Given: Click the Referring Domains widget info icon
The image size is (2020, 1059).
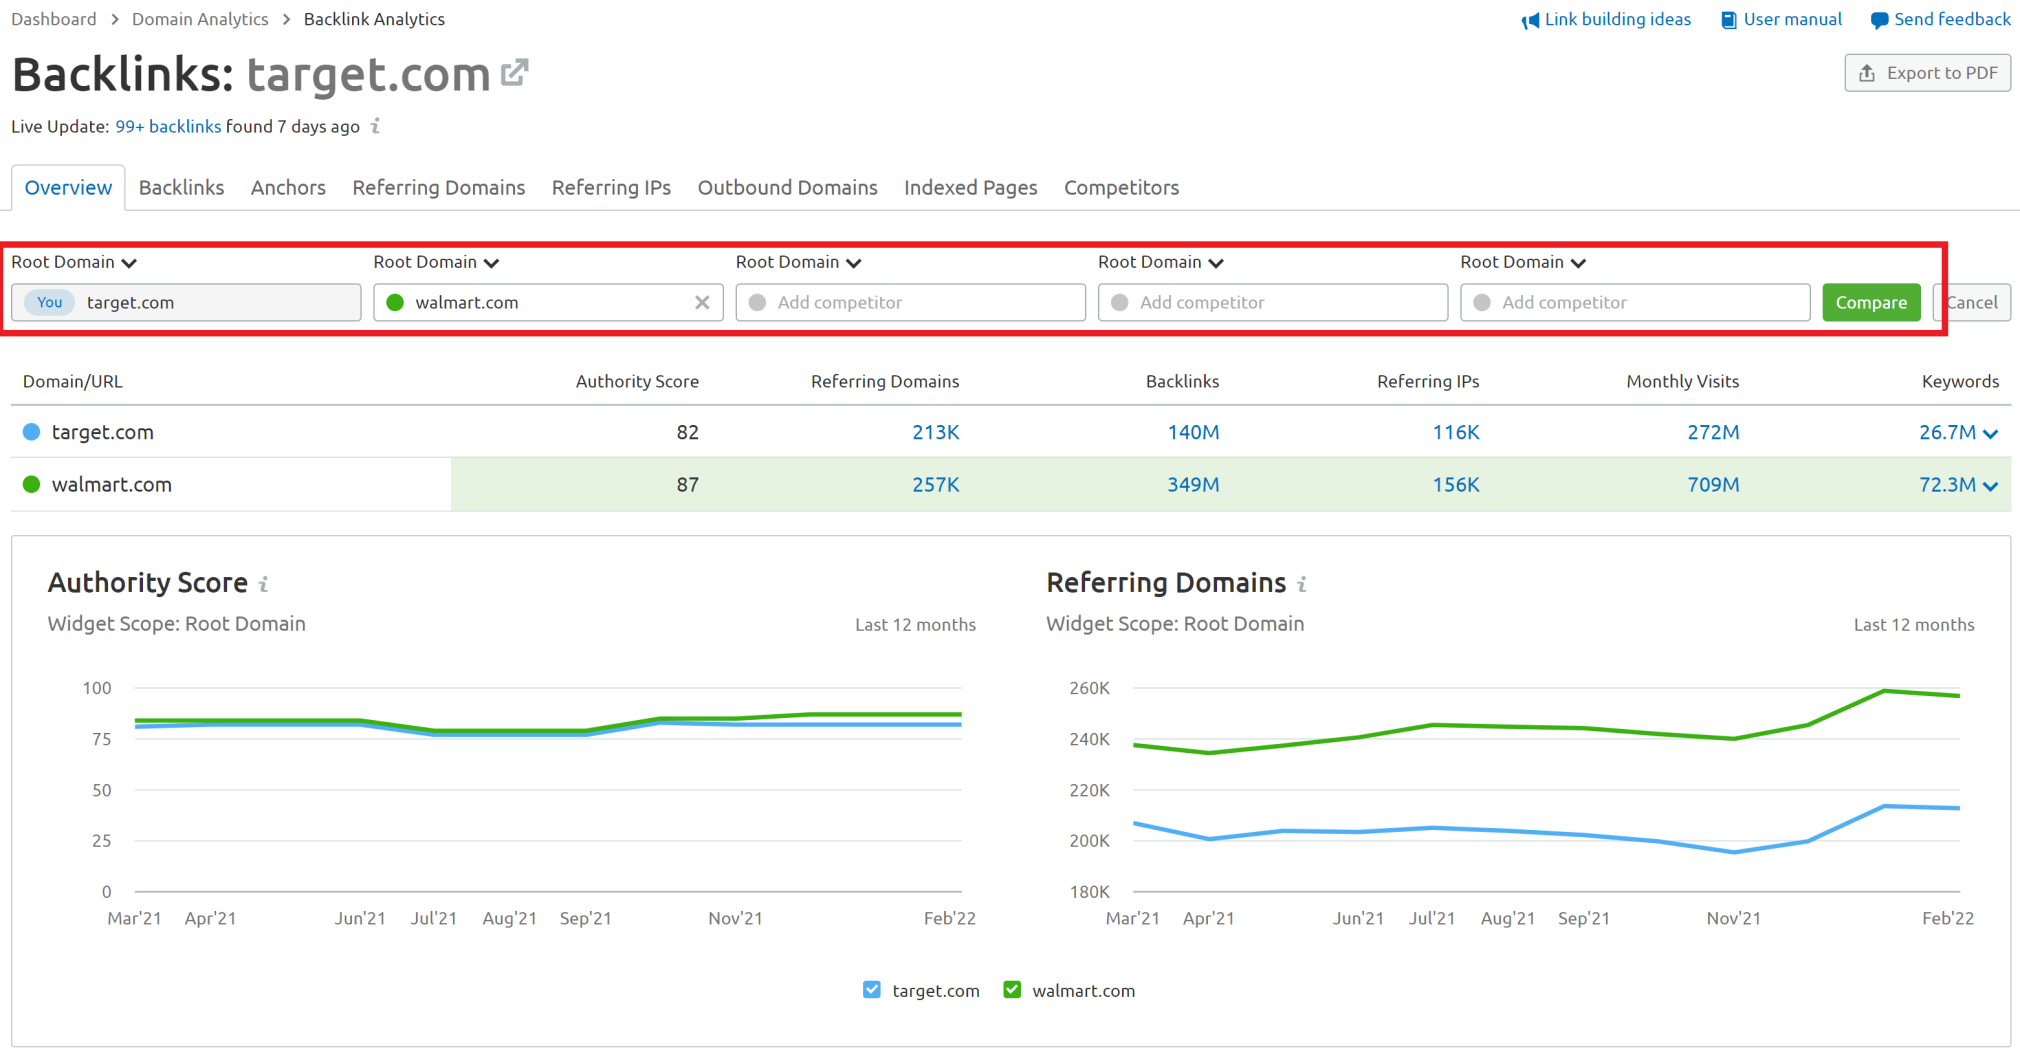Looking at the screenshot, I should tap(1302, 584).
